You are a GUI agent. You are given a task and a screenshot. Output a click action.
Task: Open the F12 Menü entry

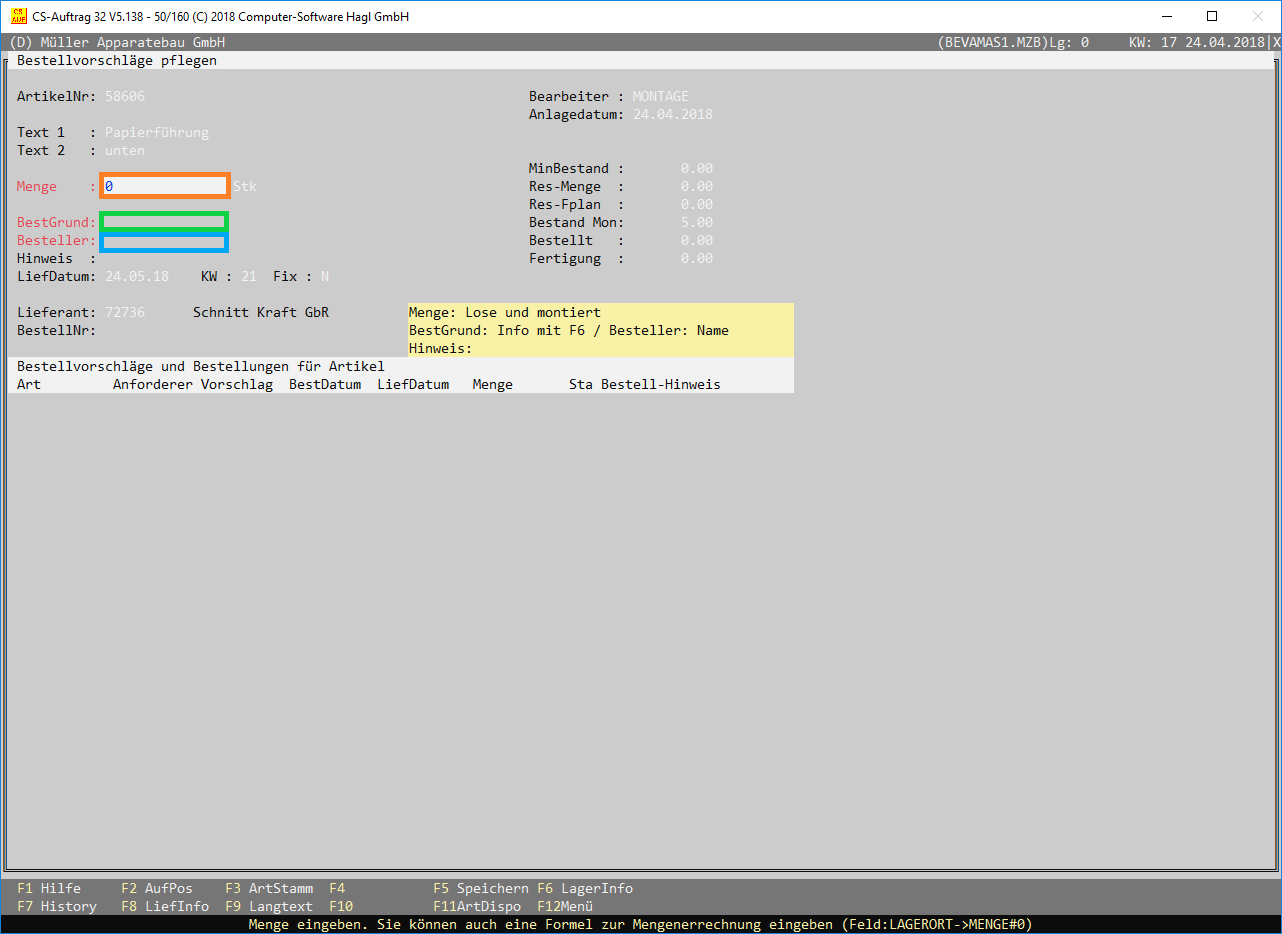click(x=565, y=906)
